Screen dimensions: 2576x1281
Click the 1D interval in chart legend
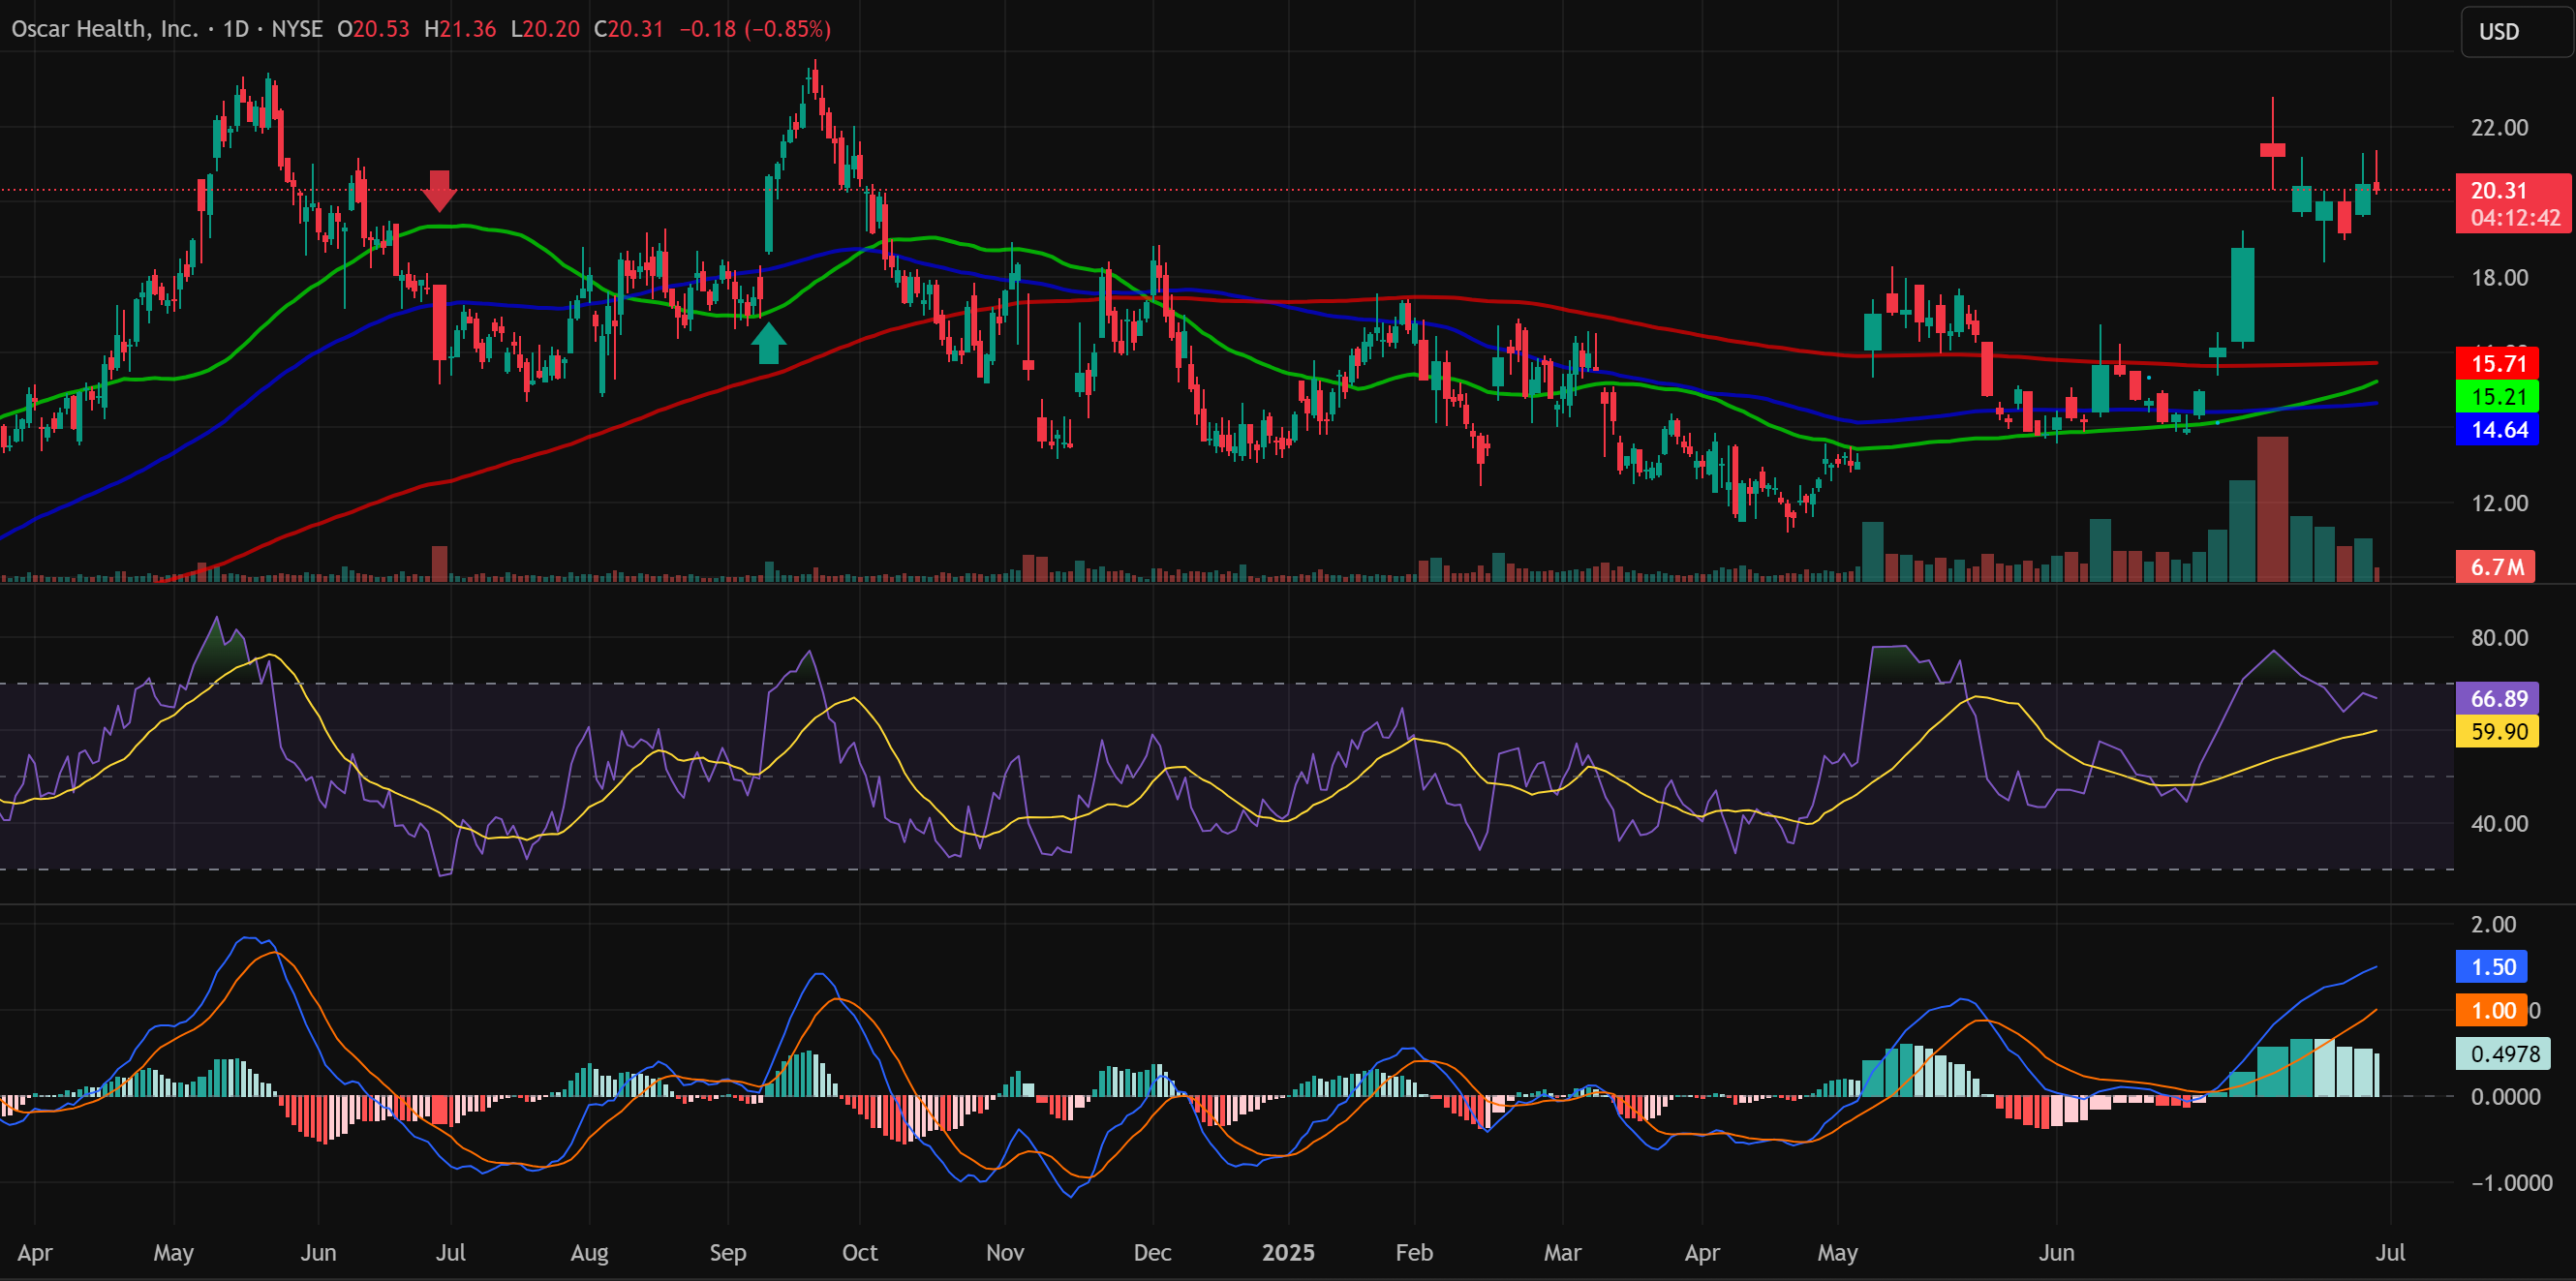(x=236, y=29)
